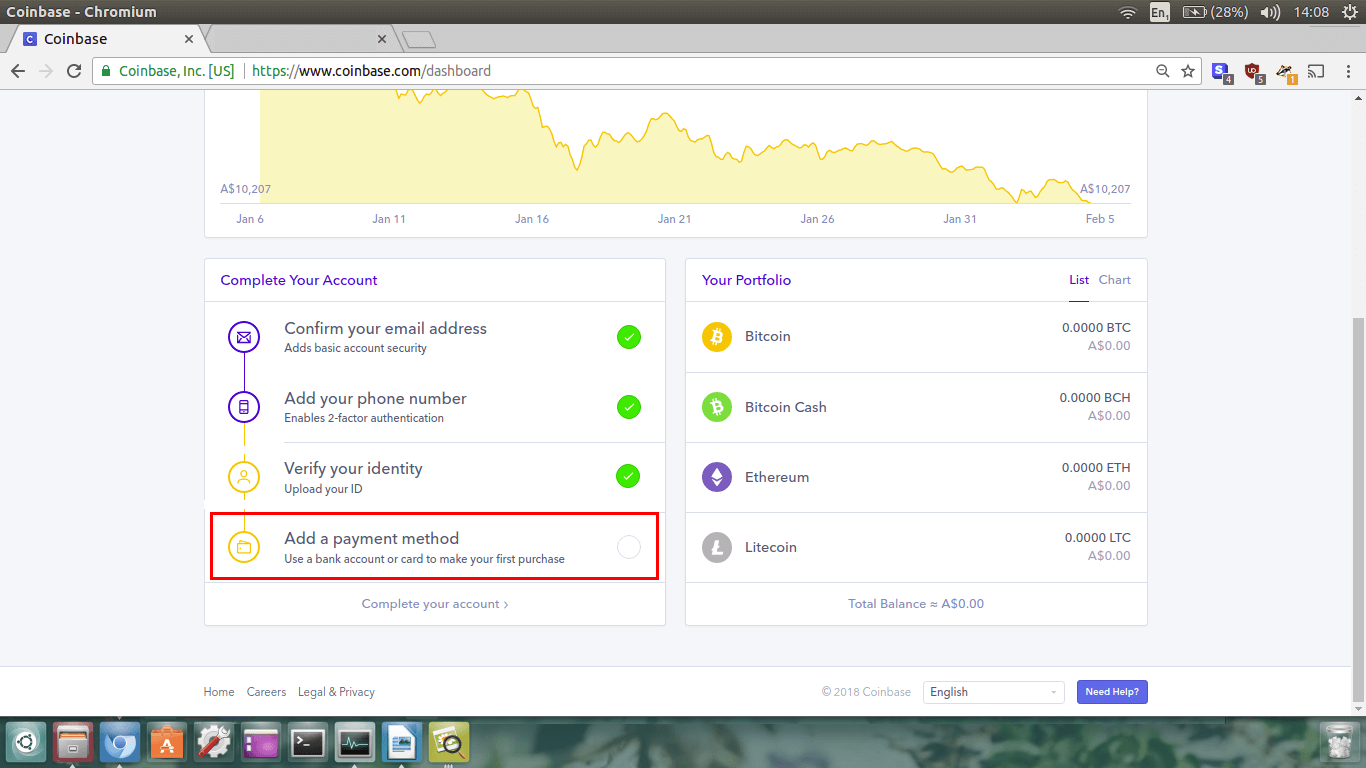The height and width of the screenshot is (768, 1366).
Task: Open the Ubuntu dash from the dock
Action: (x=27, y=743)
